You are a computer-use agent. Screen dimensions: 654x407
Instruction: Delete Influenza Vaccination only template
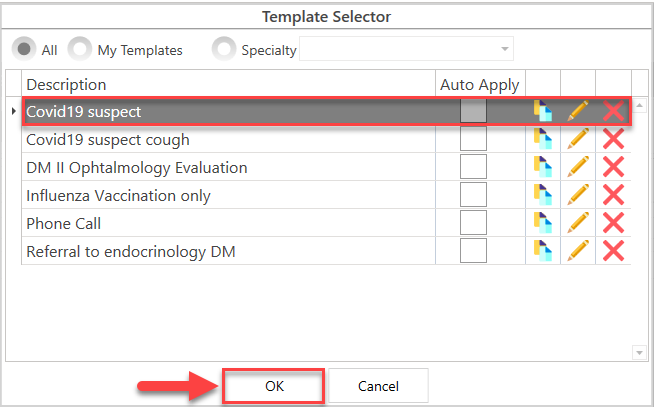(x=613, y=195)
